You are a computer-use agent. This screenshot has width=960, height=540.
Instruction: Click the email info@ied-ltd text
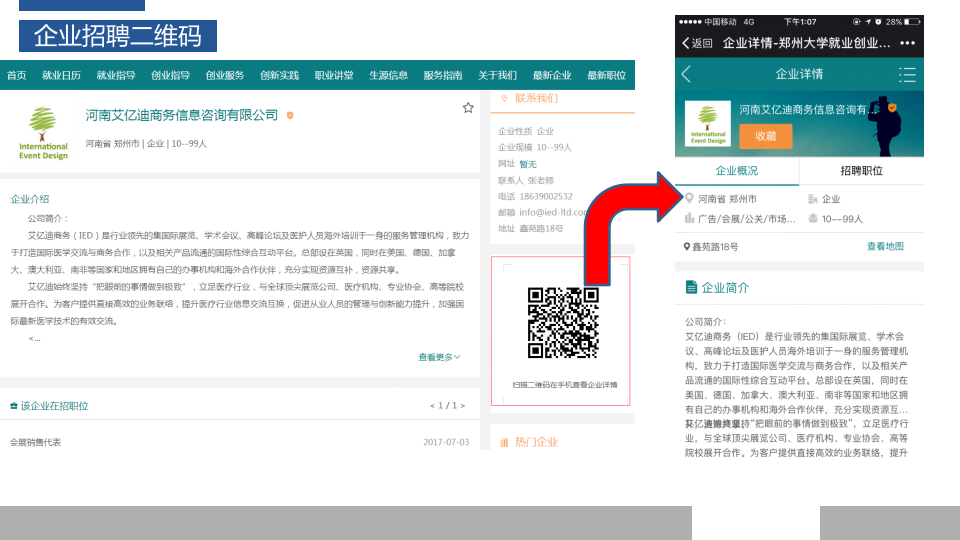[x=552, y=212]
